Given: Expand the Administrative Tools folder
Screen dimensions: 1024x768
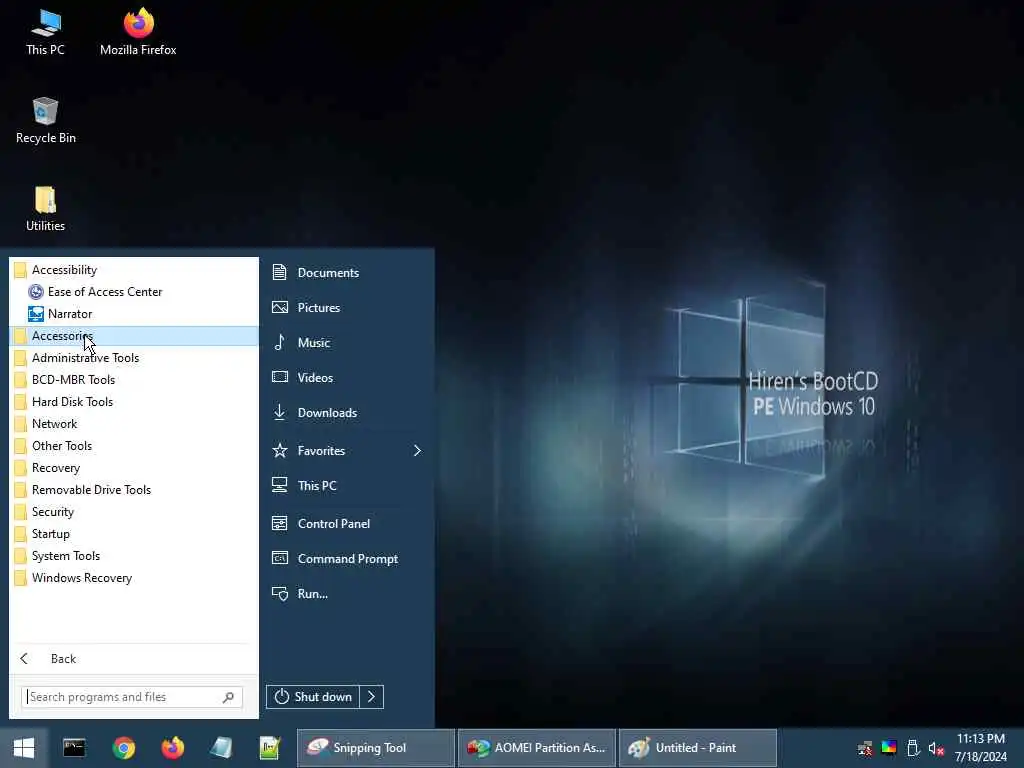Looking at the screenshot, I should tap(134, 358).
